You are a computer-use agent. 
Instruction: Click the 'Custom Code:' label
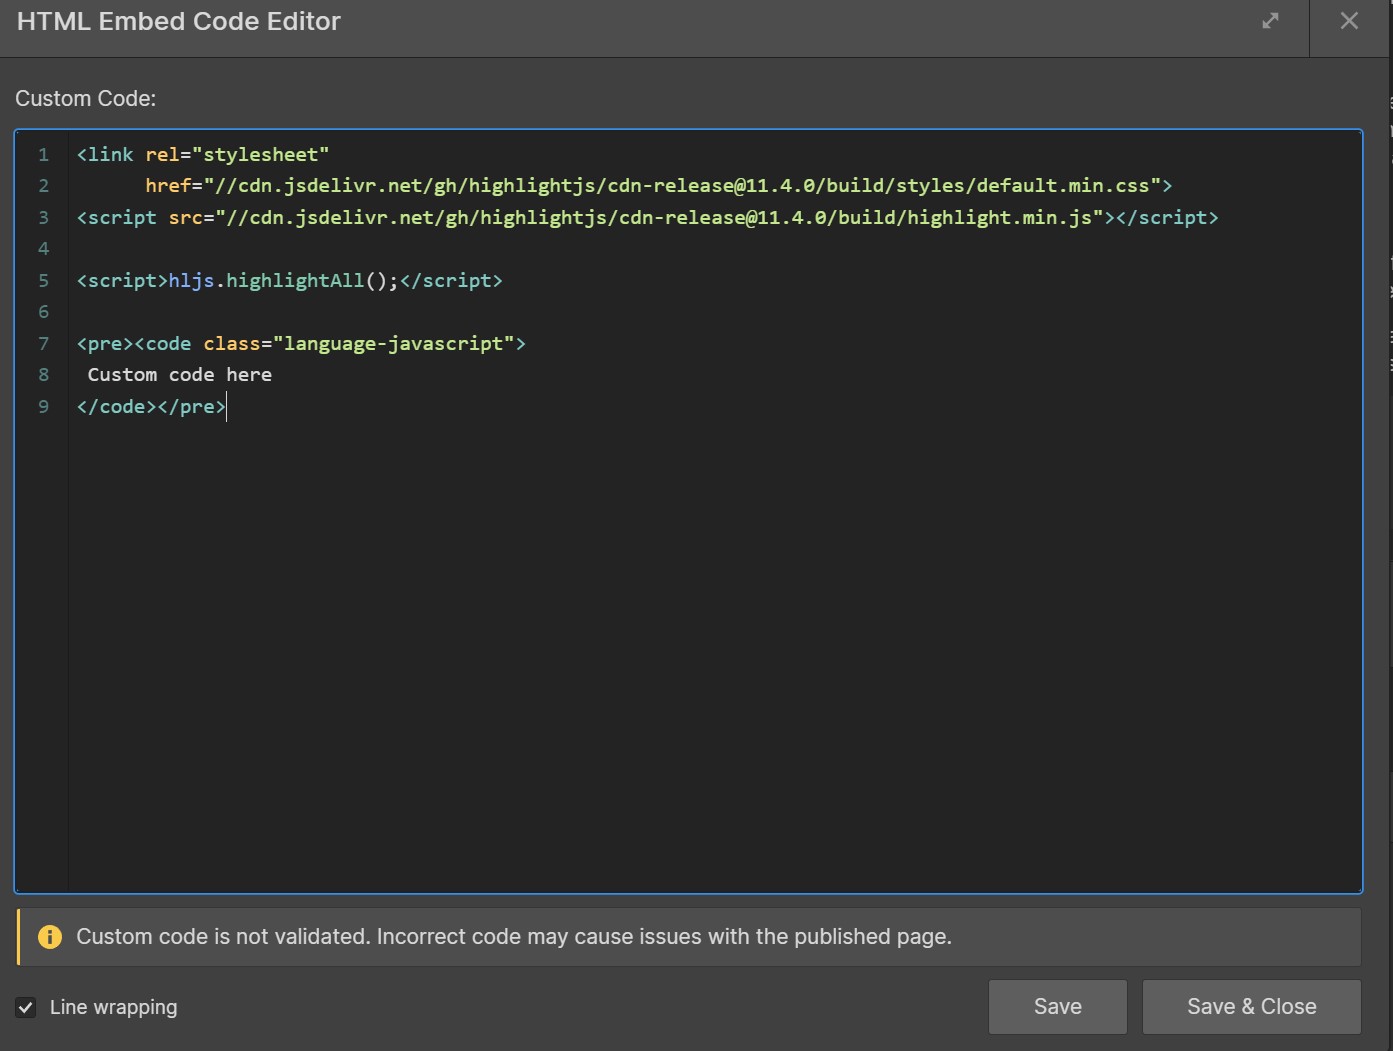(86, 99)
